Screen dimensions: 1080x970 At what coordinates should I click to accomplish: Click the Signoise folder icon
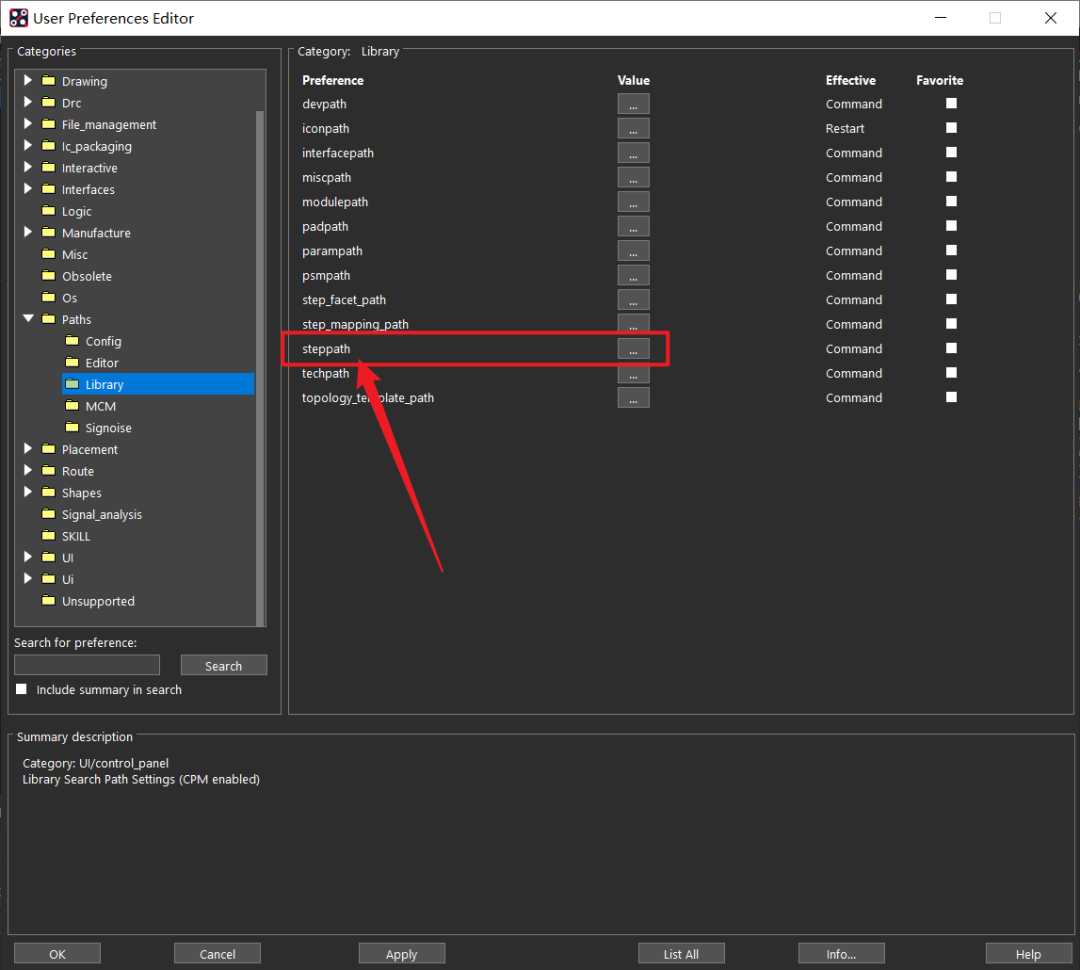pyautogui.click(x=72, y=428)
